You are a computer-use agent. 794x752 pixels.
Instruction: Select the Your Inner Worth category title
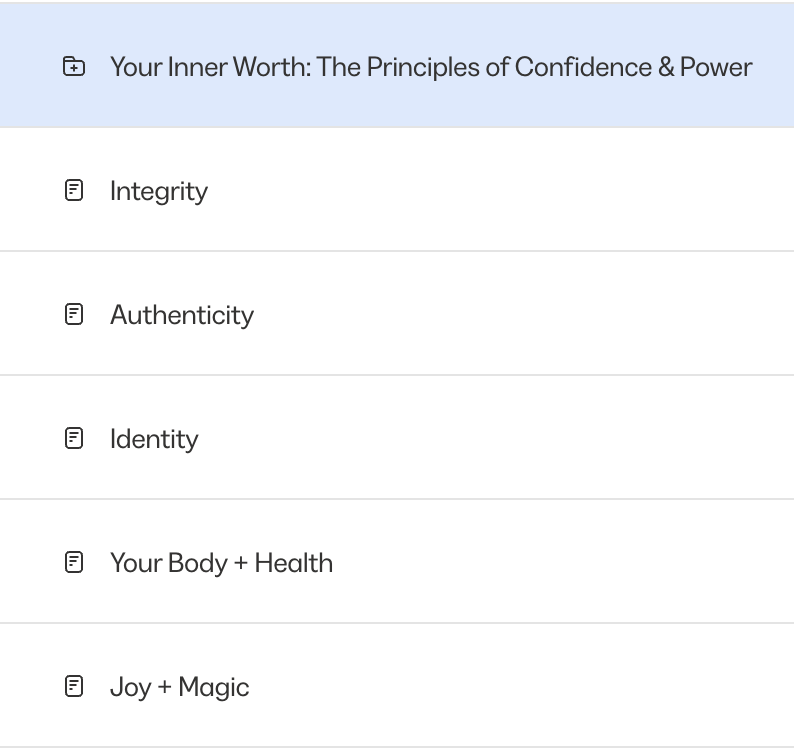pyautogui.click(x=431, y=67)
